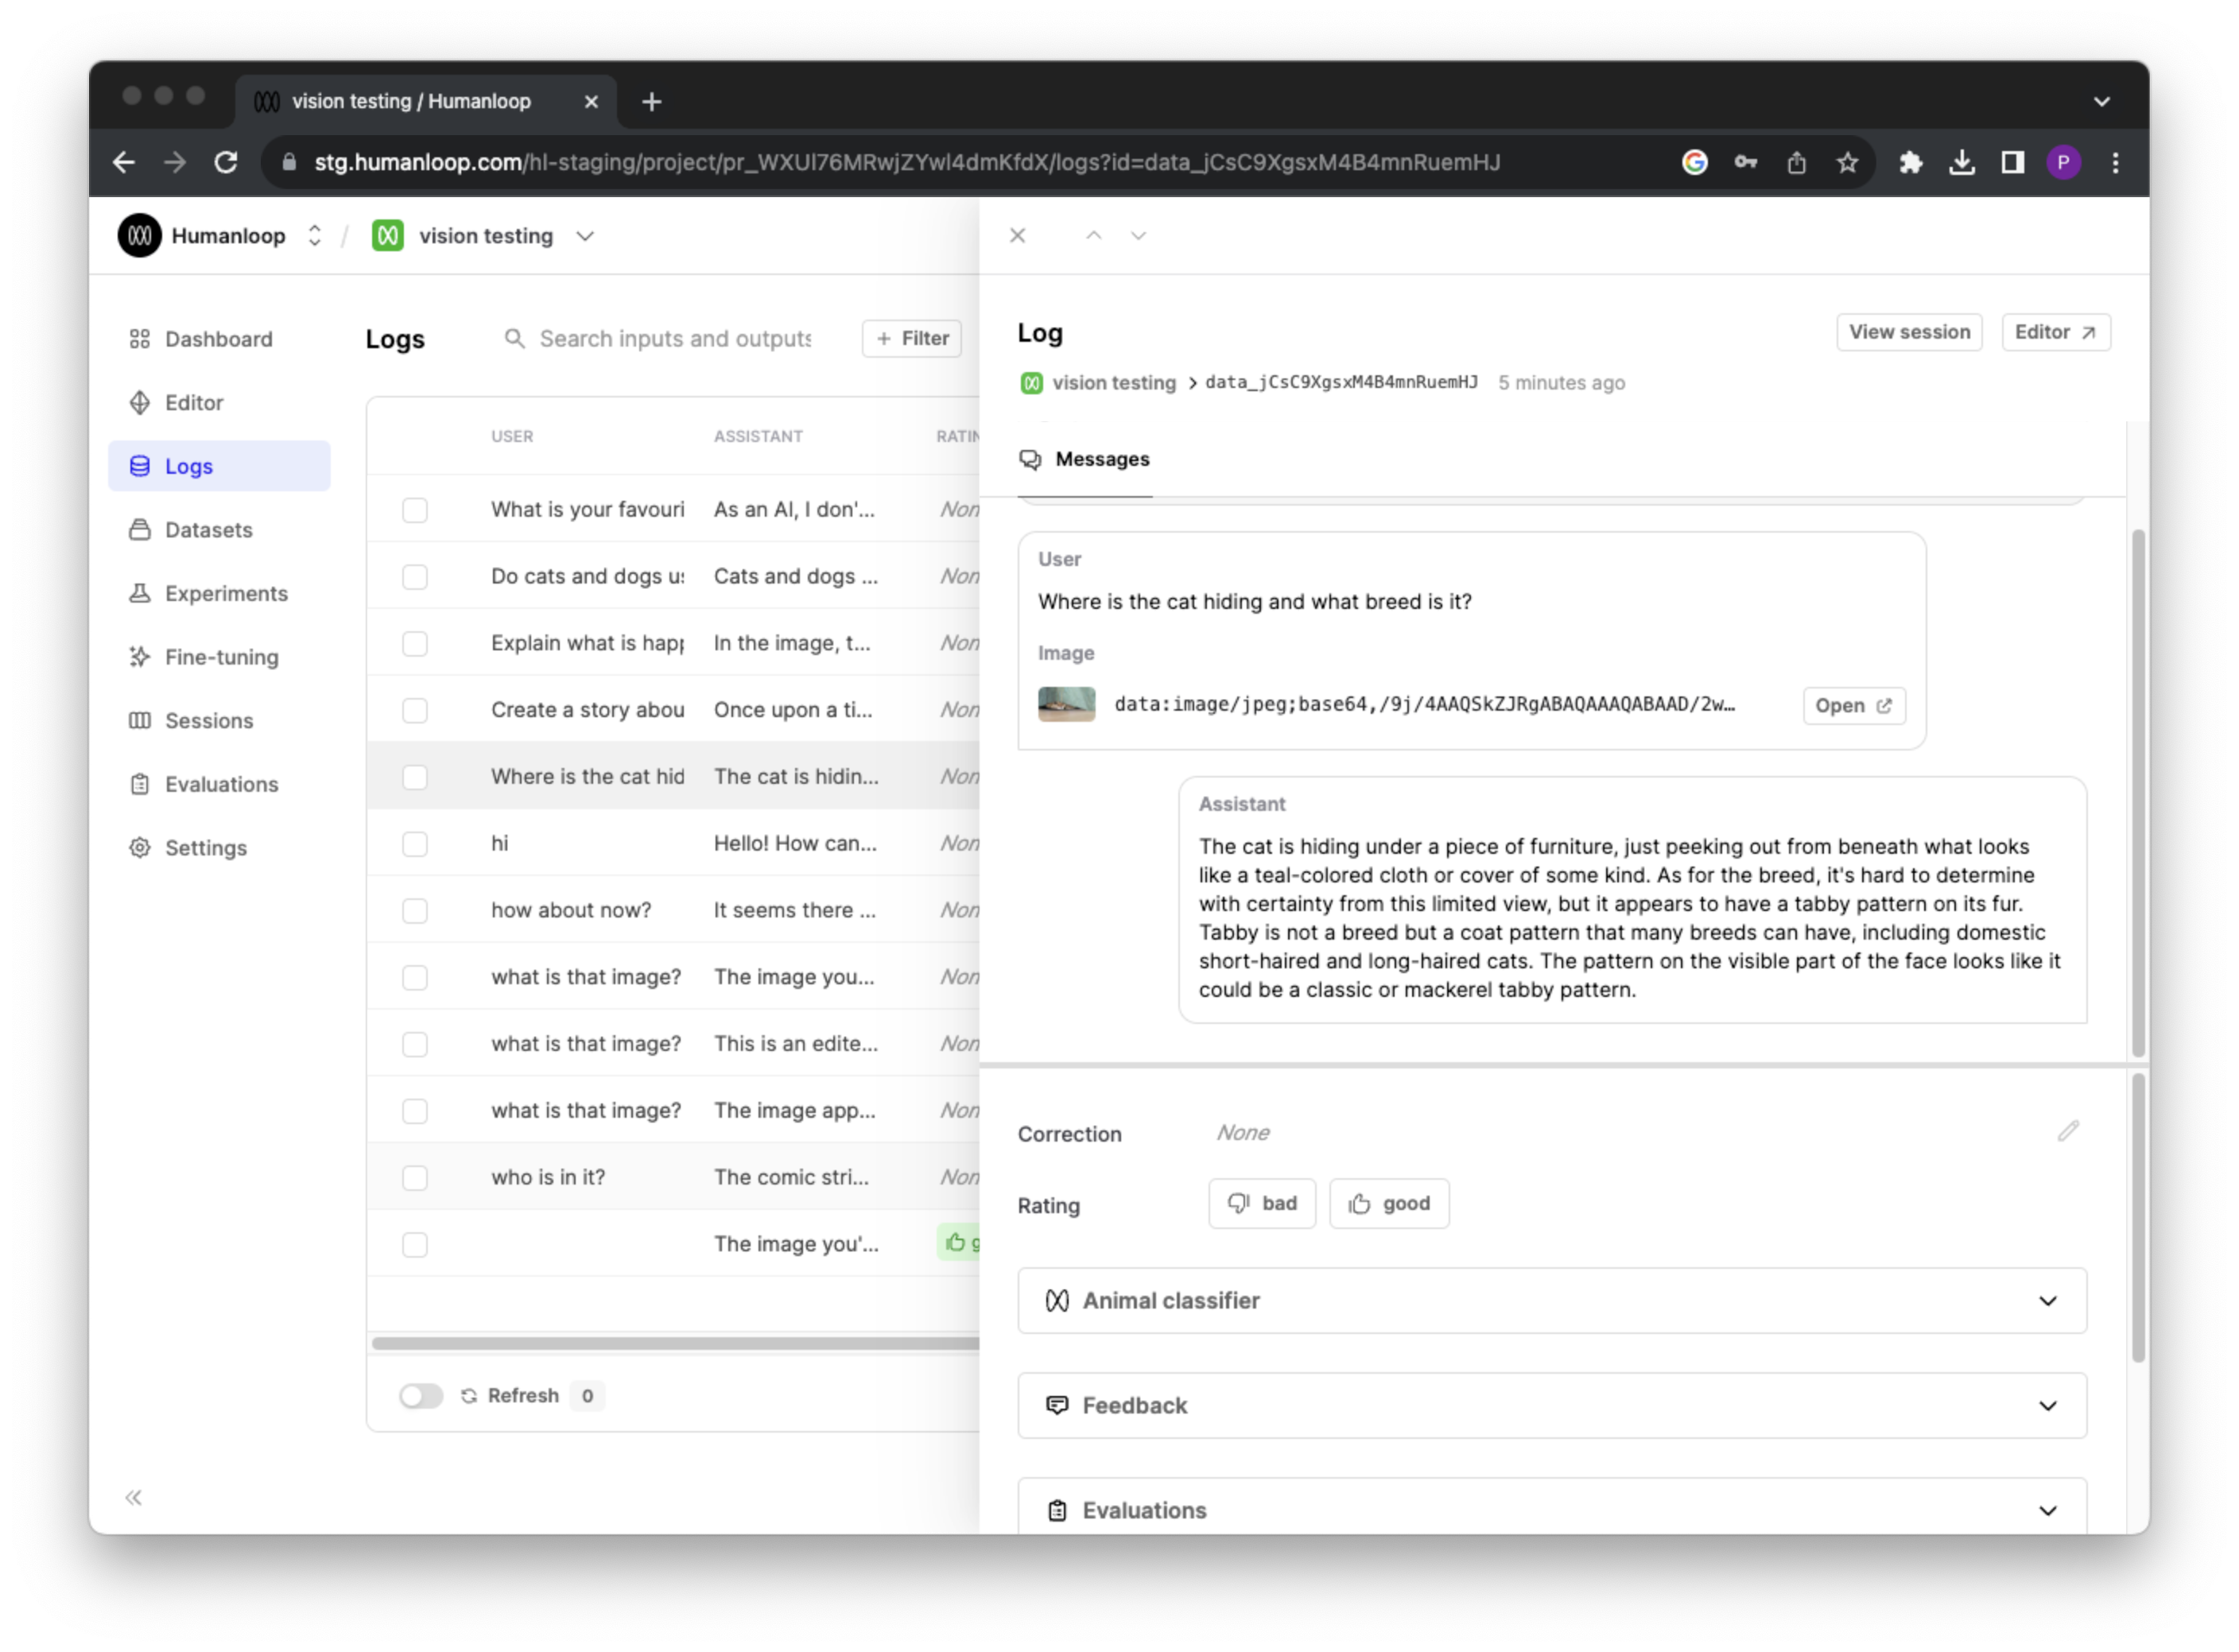This screenshot has width=2239, height=1652.
Task: Click the Google icon in address bar
Action: 1694,163
